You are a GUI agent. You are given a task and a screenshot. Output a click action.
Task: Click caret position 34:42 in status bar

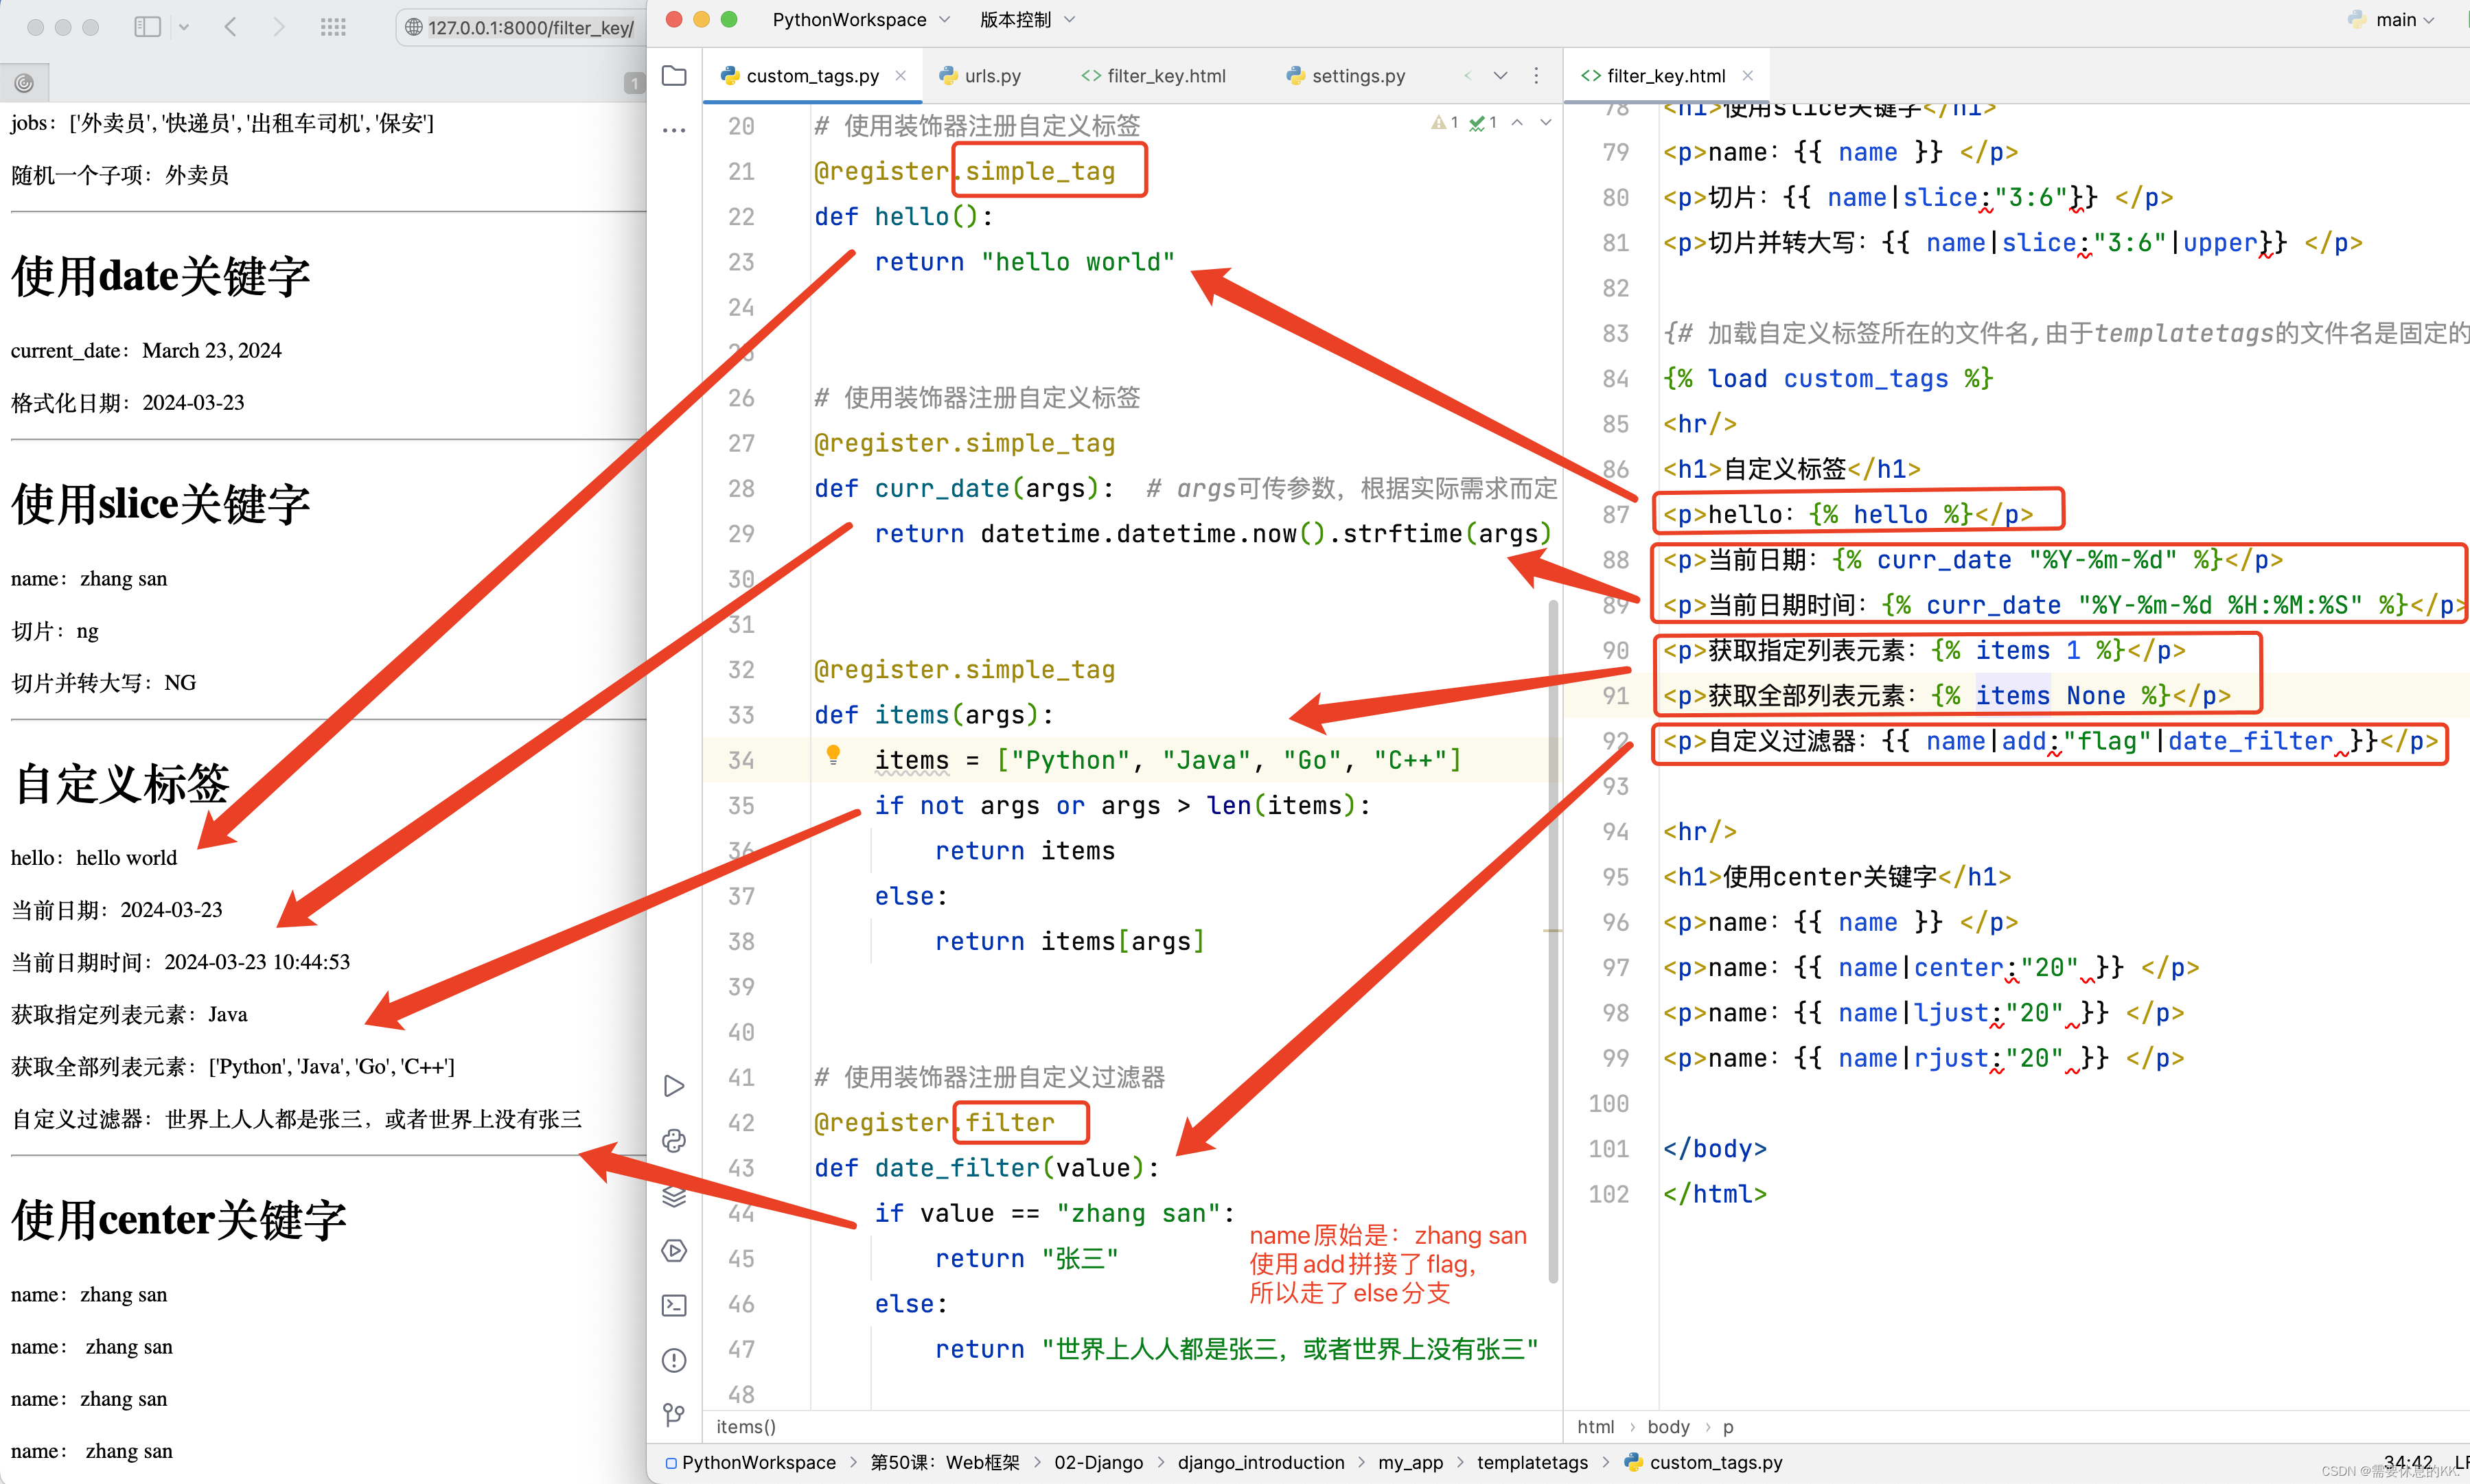[x=2407, y=1462]
